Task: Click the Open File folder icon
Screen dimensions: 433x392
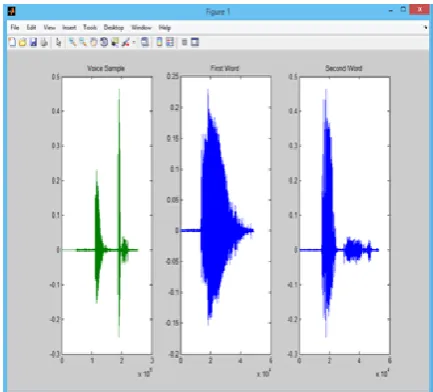Action: [x=23, y=42]
